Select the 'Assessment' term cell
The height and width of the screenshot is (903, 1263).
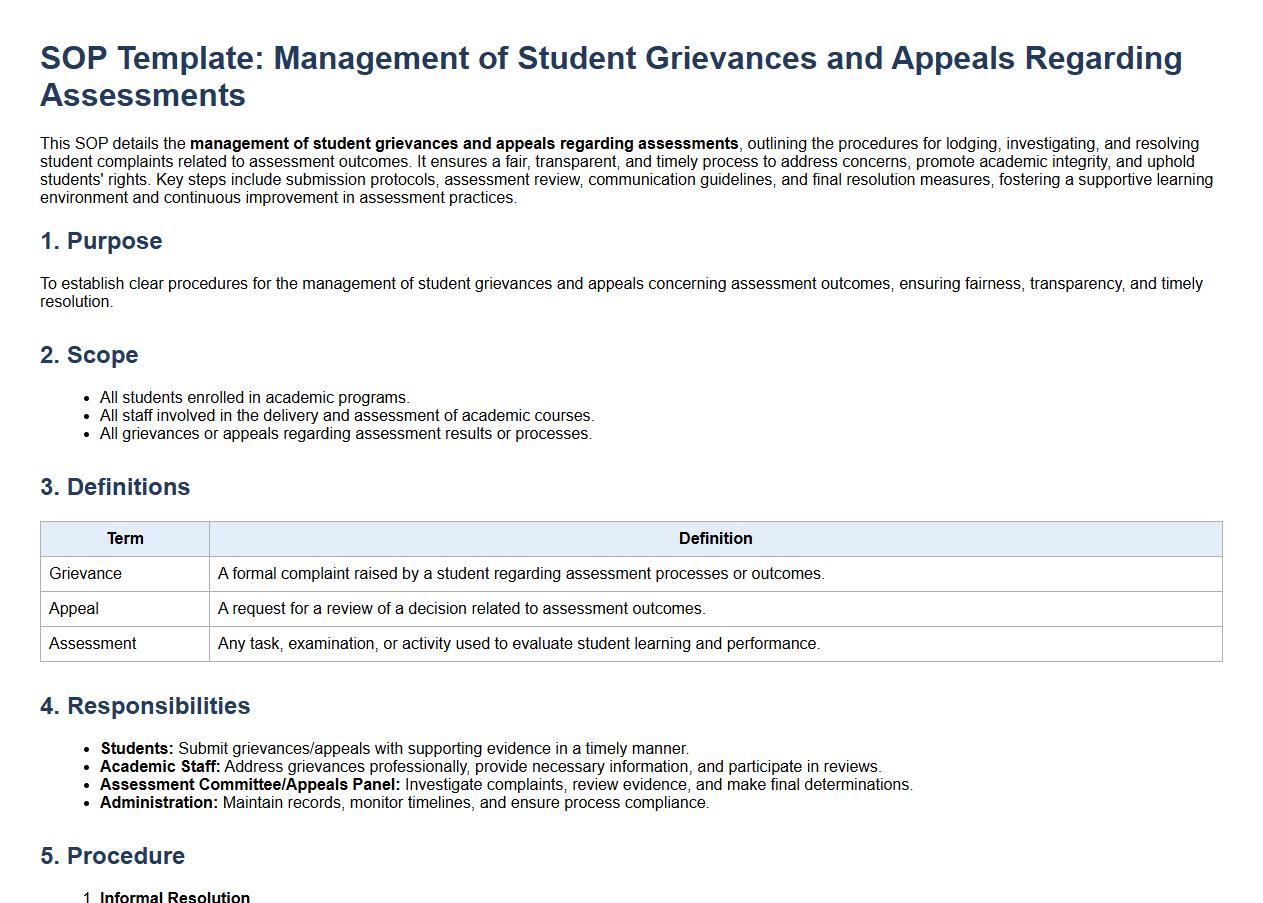(93, 644)
